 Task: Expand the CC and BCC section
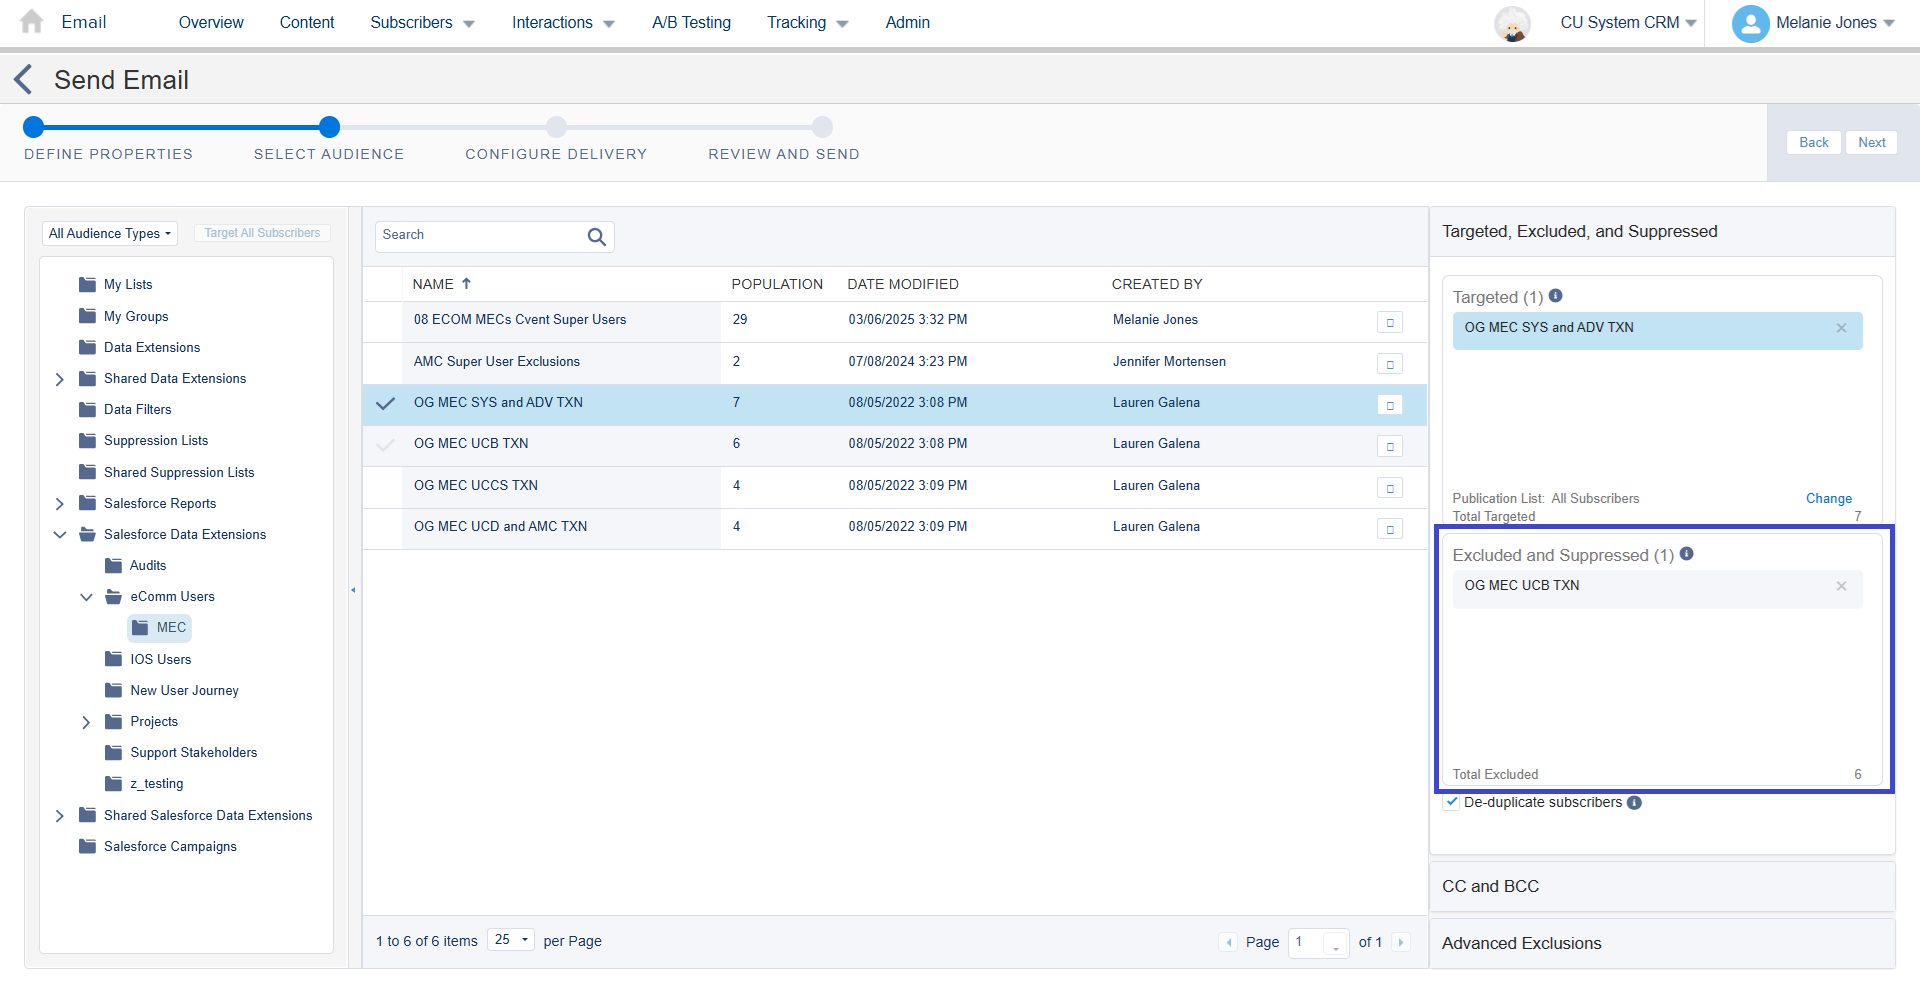pos(1662,887)
